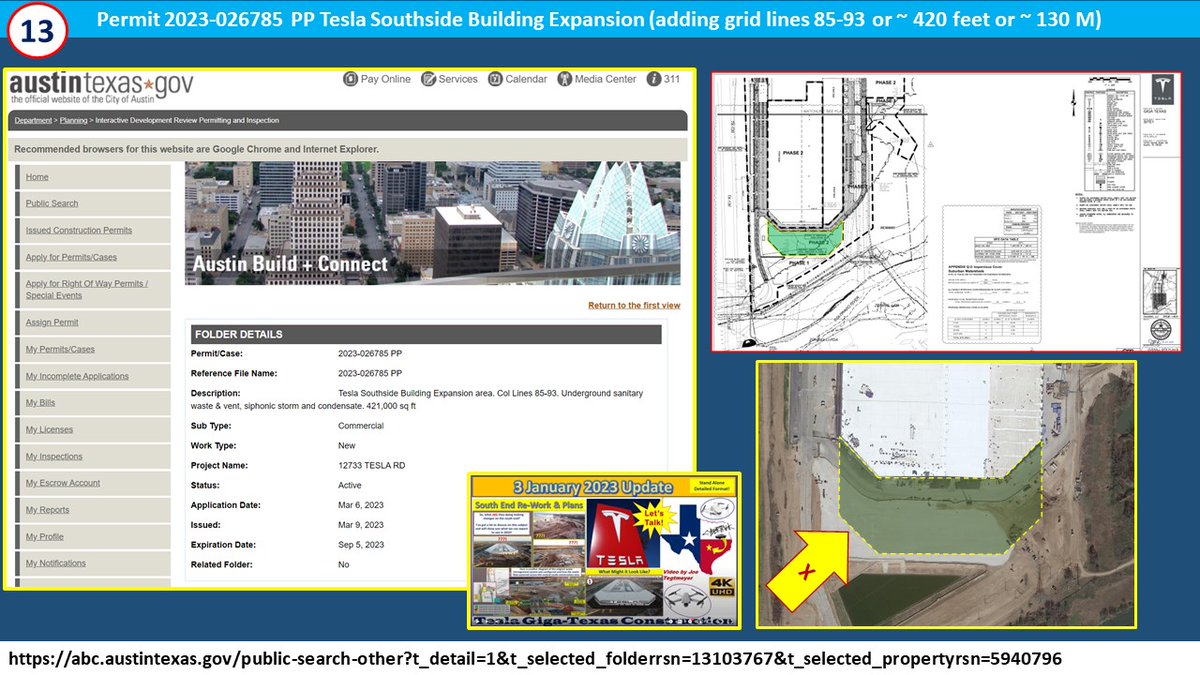Open Assign Permit in sidebar
This screenshot has height=675, width=1200.
pyautogui.click(x=52, y=322)
